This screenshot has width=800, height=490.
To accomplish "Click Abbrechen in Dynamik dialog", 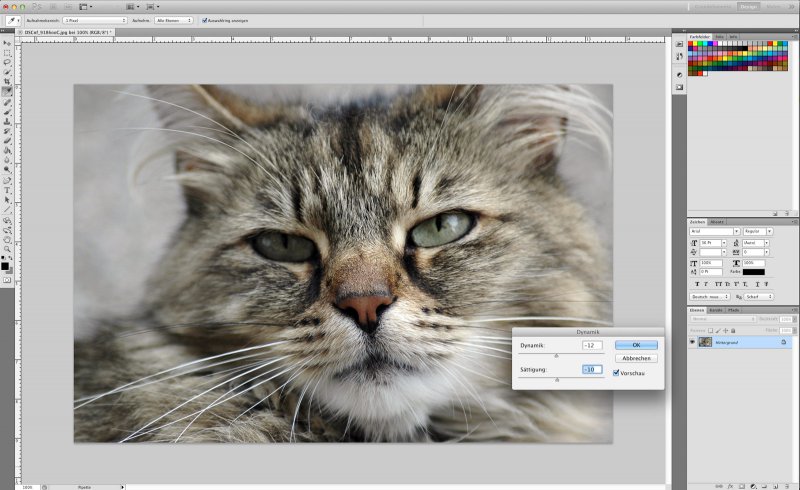I will coord(636,358).
